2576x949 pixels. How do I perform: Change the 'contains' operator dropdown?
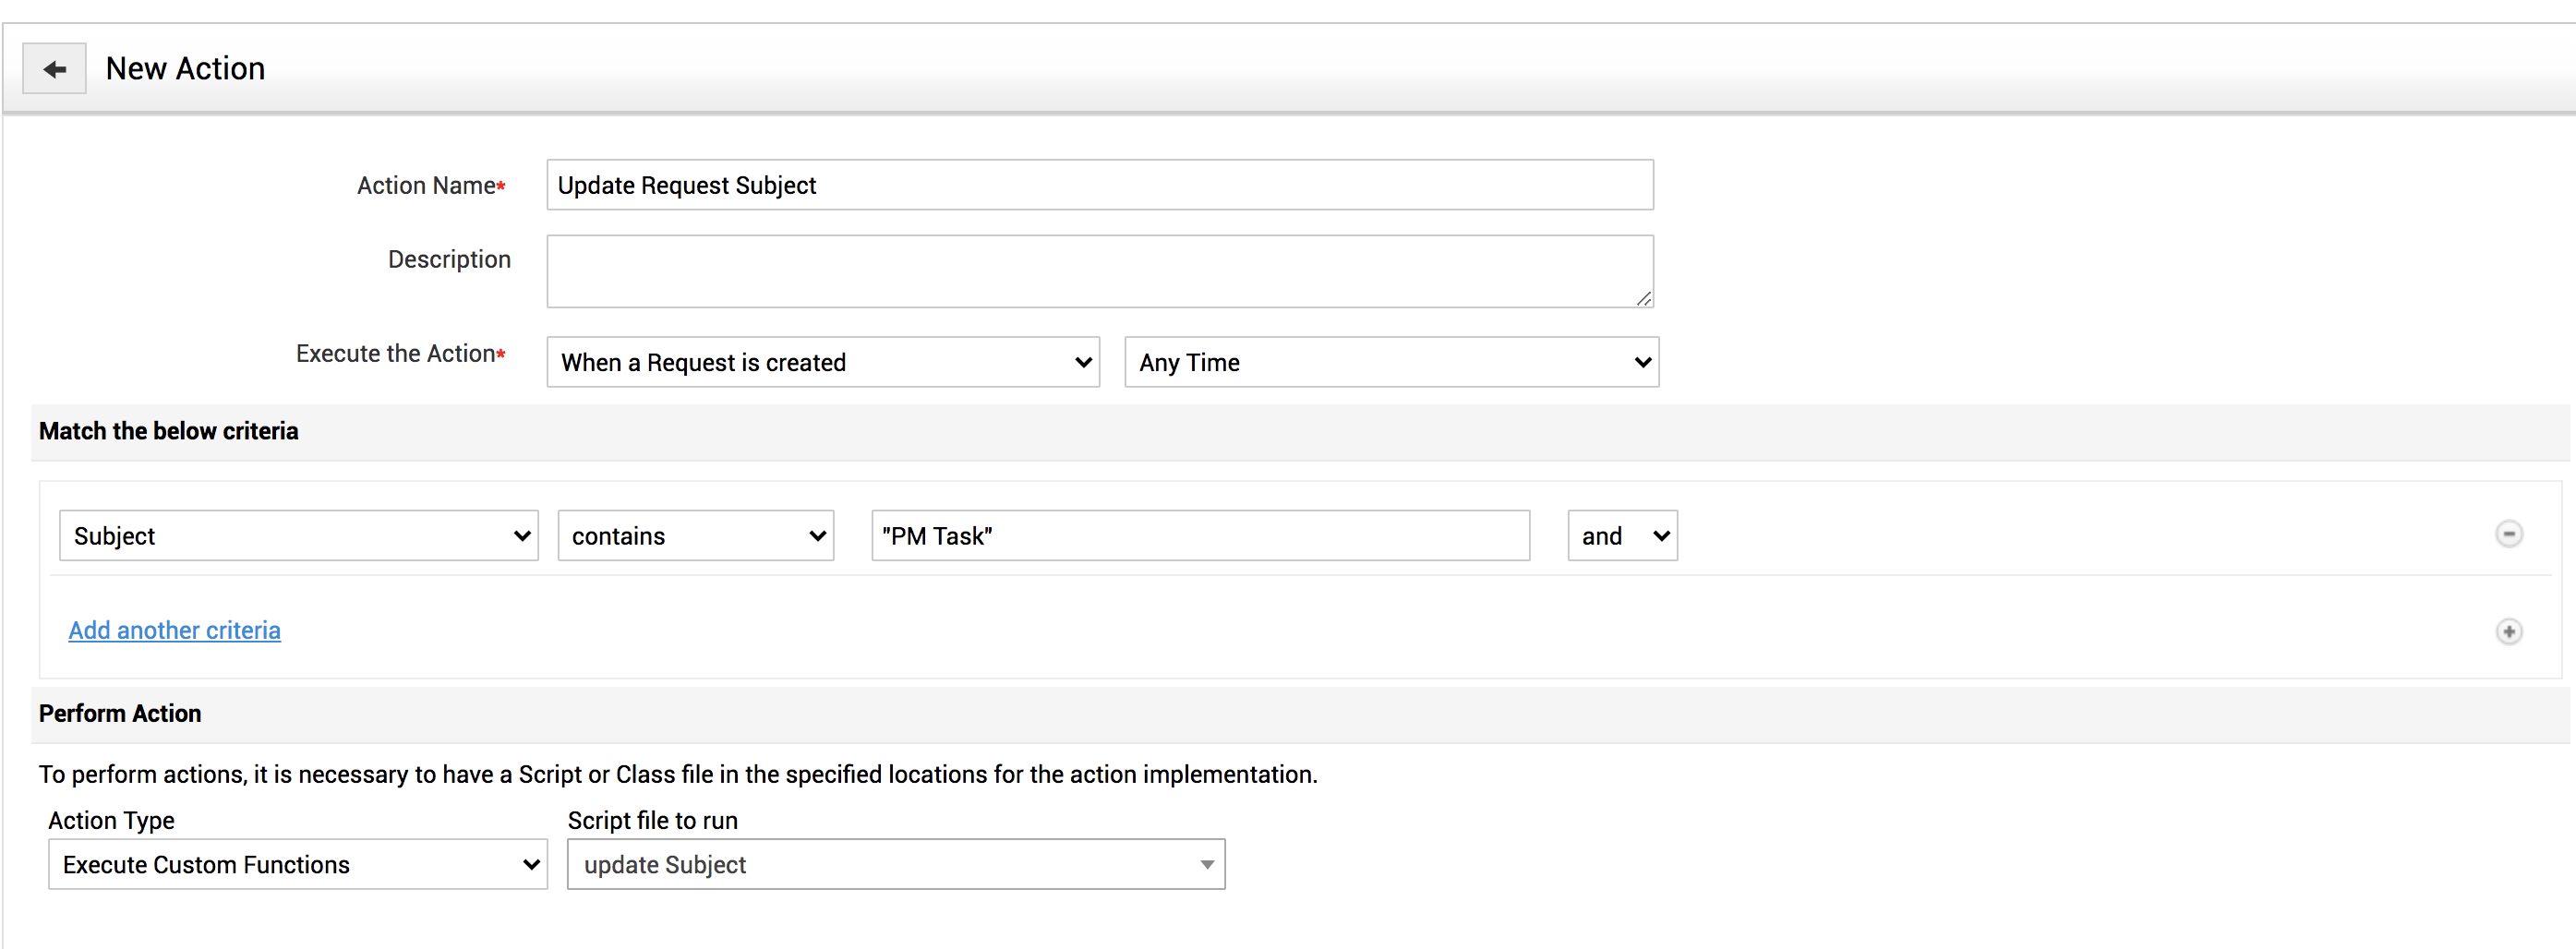(695, 536)
